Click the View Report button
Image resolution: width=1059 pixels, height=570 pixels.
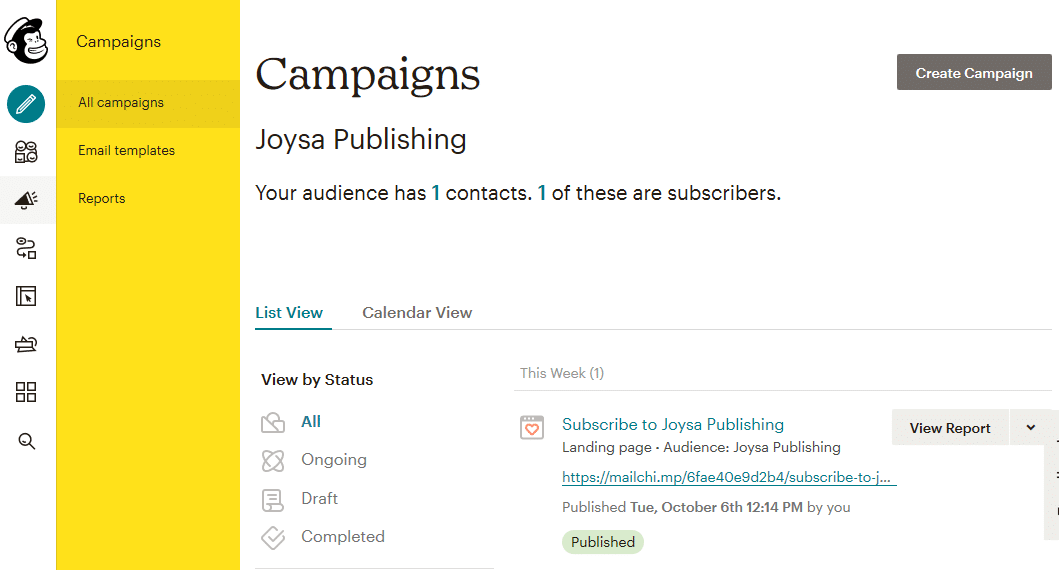(950, 428)
